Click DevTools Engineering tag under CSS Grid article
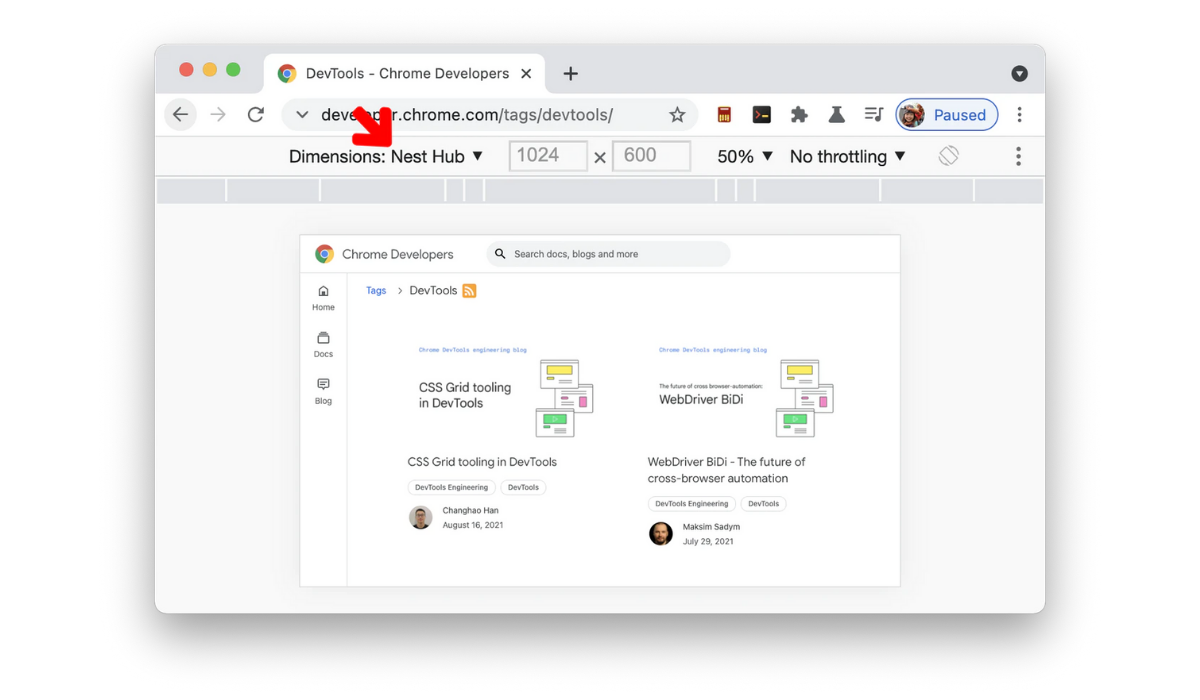The height and width of the screenshot is (700, 1200). tap(451, 487)
